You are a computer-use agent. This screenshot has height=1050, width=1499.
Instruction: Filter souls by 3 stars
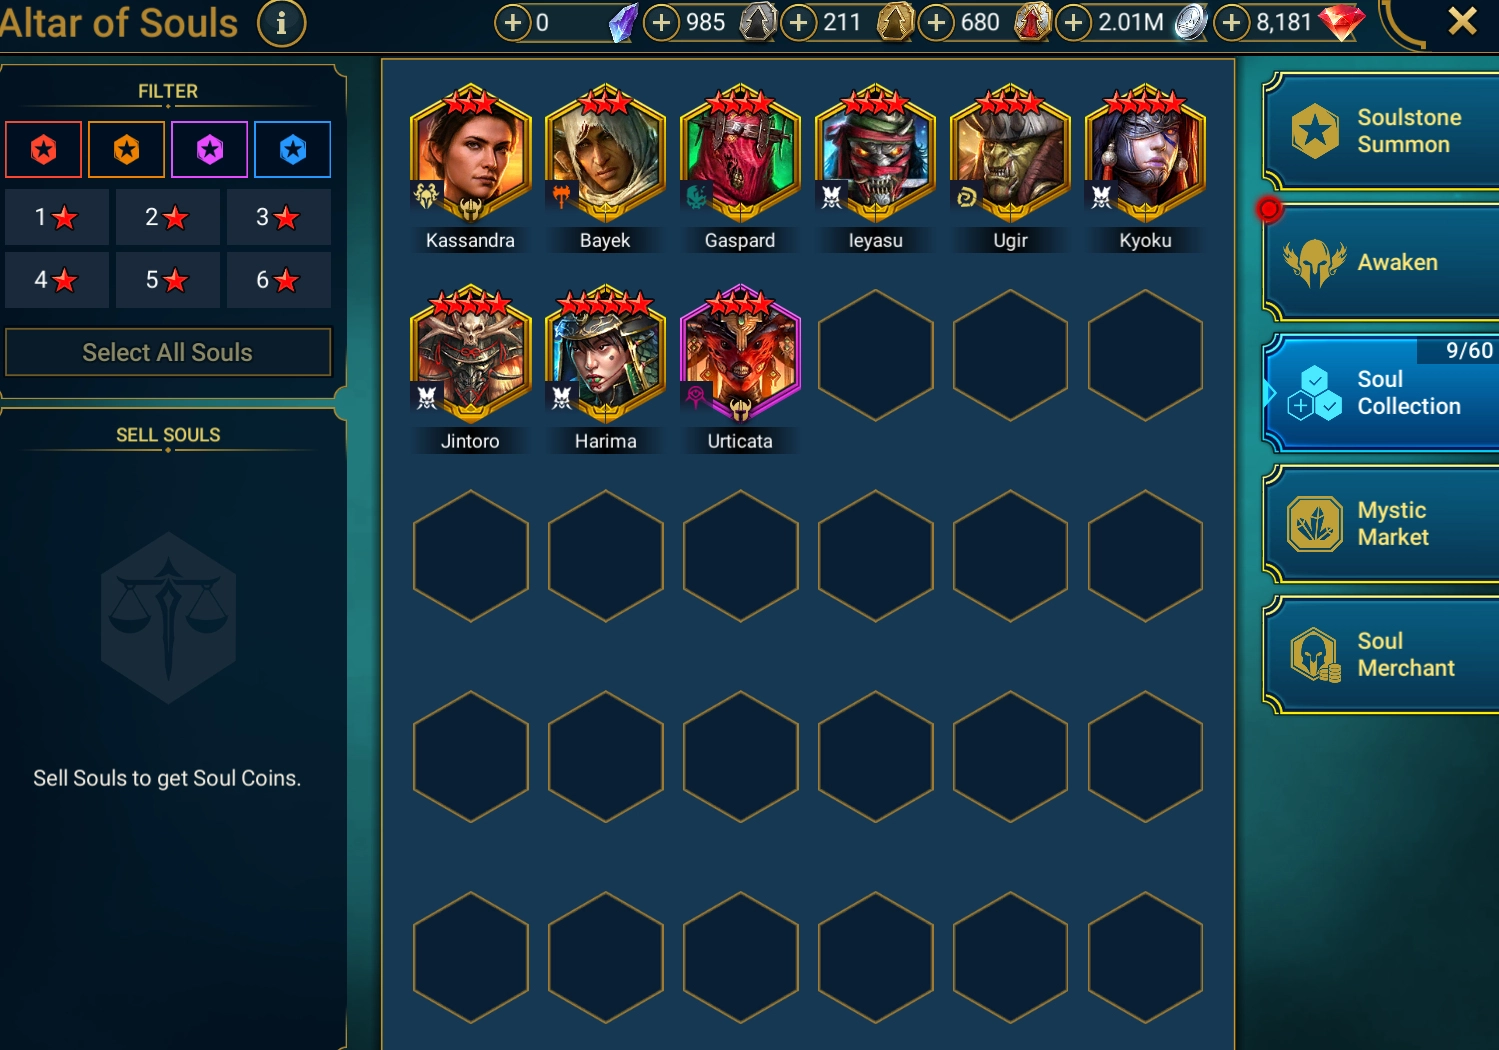(278, 217)
